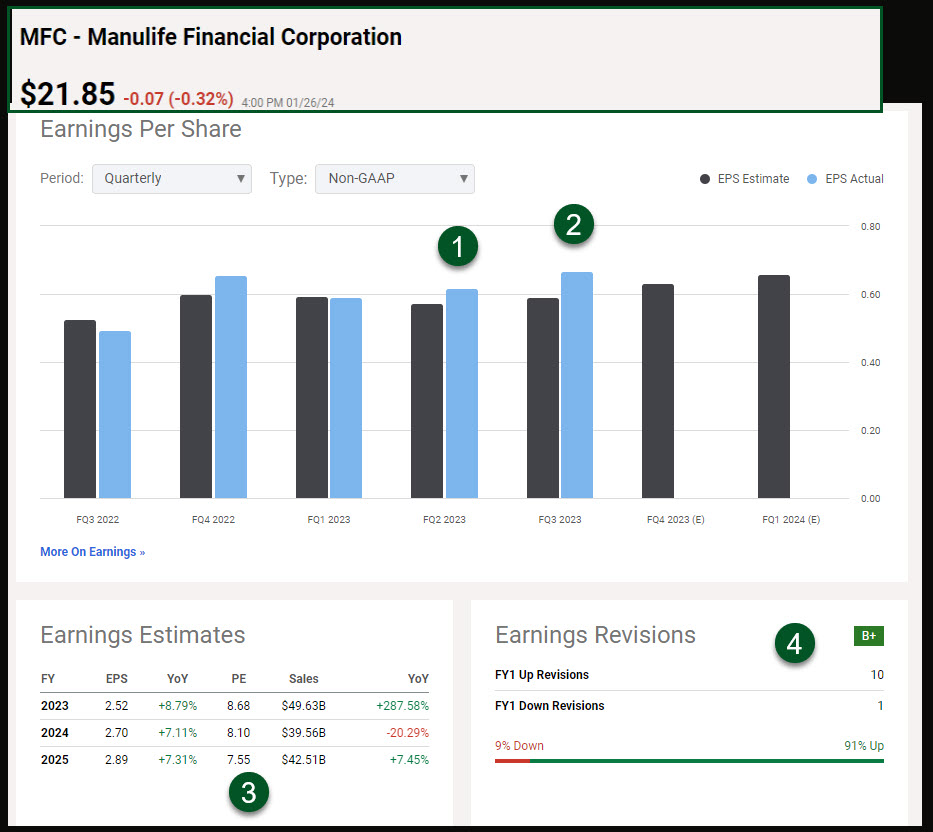Click the FY1 Up Revisions row
This screenshot has height=832, width=933.
[689, 675]
